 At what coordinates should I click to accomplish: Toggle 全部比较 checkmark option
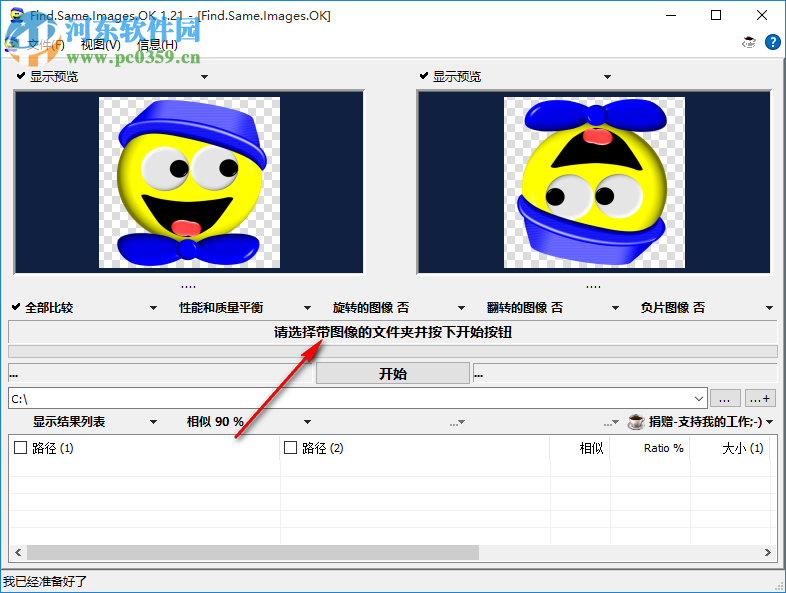[16, 307]
